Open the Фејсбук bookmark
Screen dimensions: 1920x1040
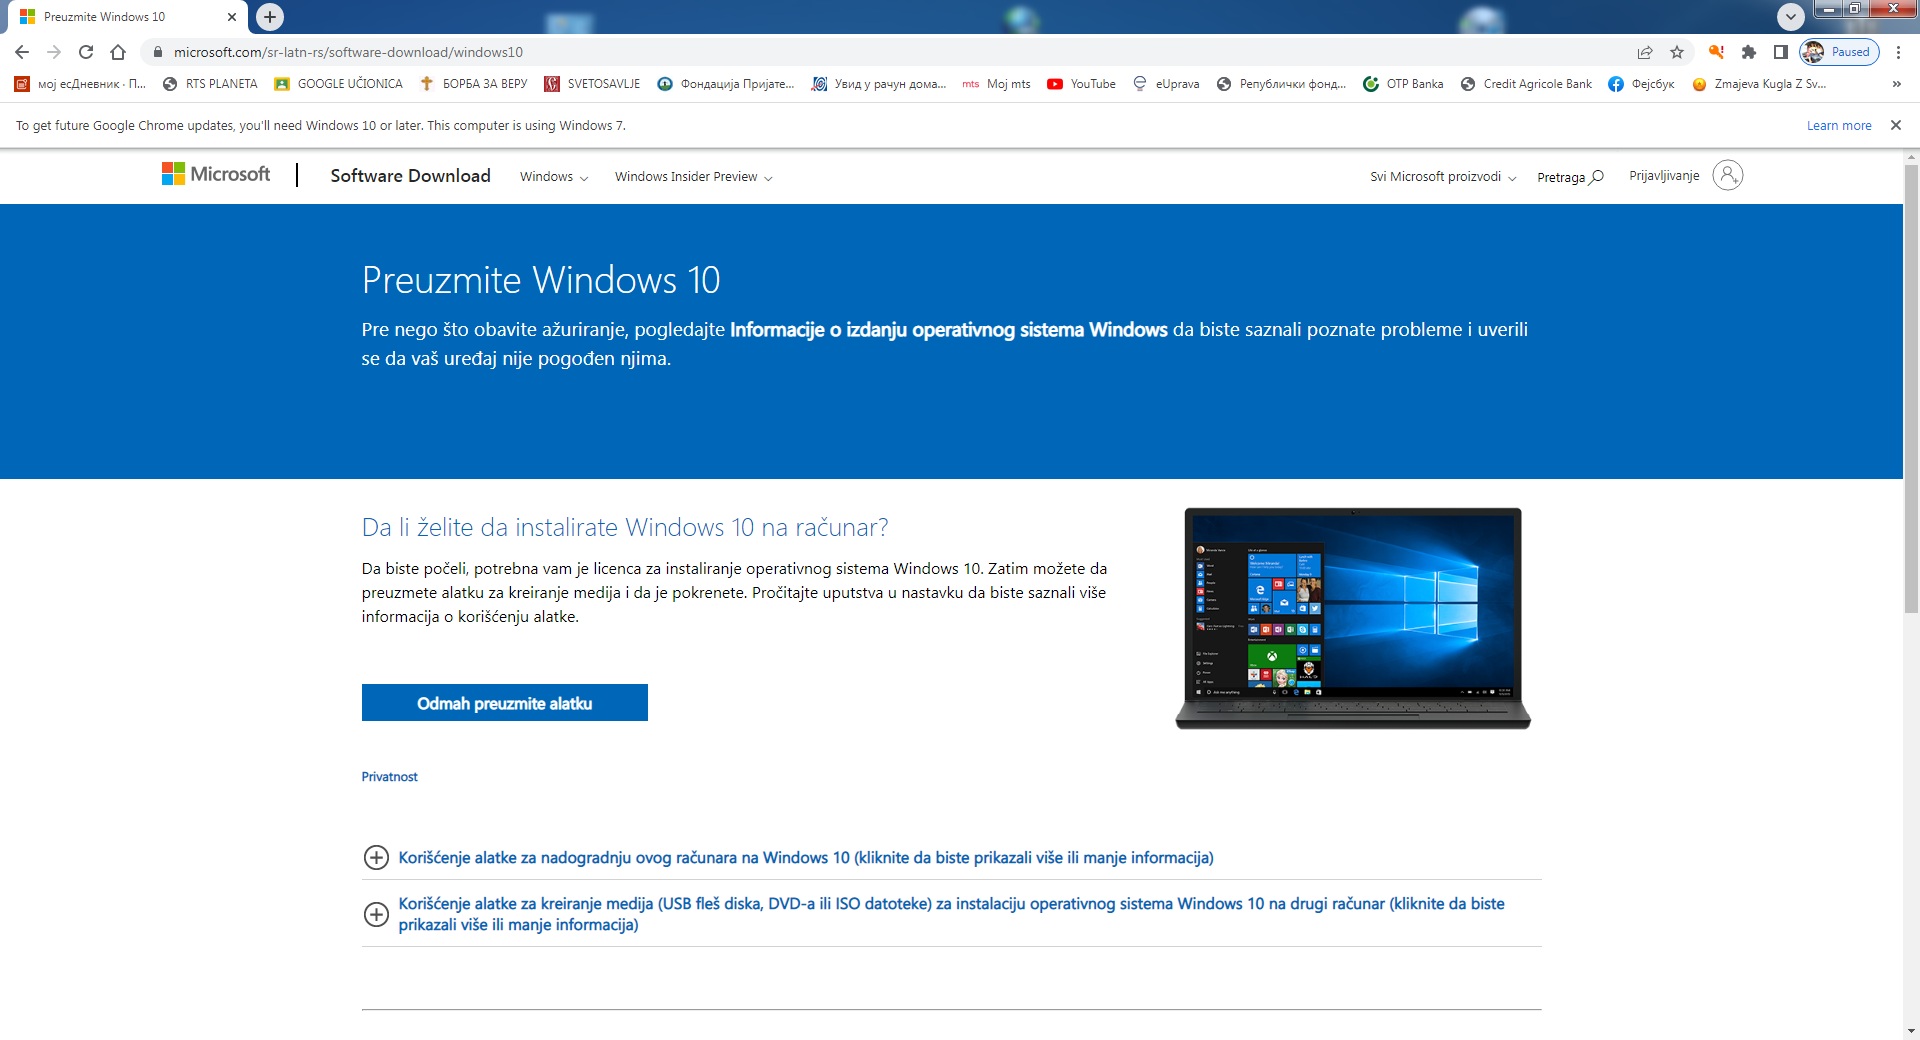1641,84
